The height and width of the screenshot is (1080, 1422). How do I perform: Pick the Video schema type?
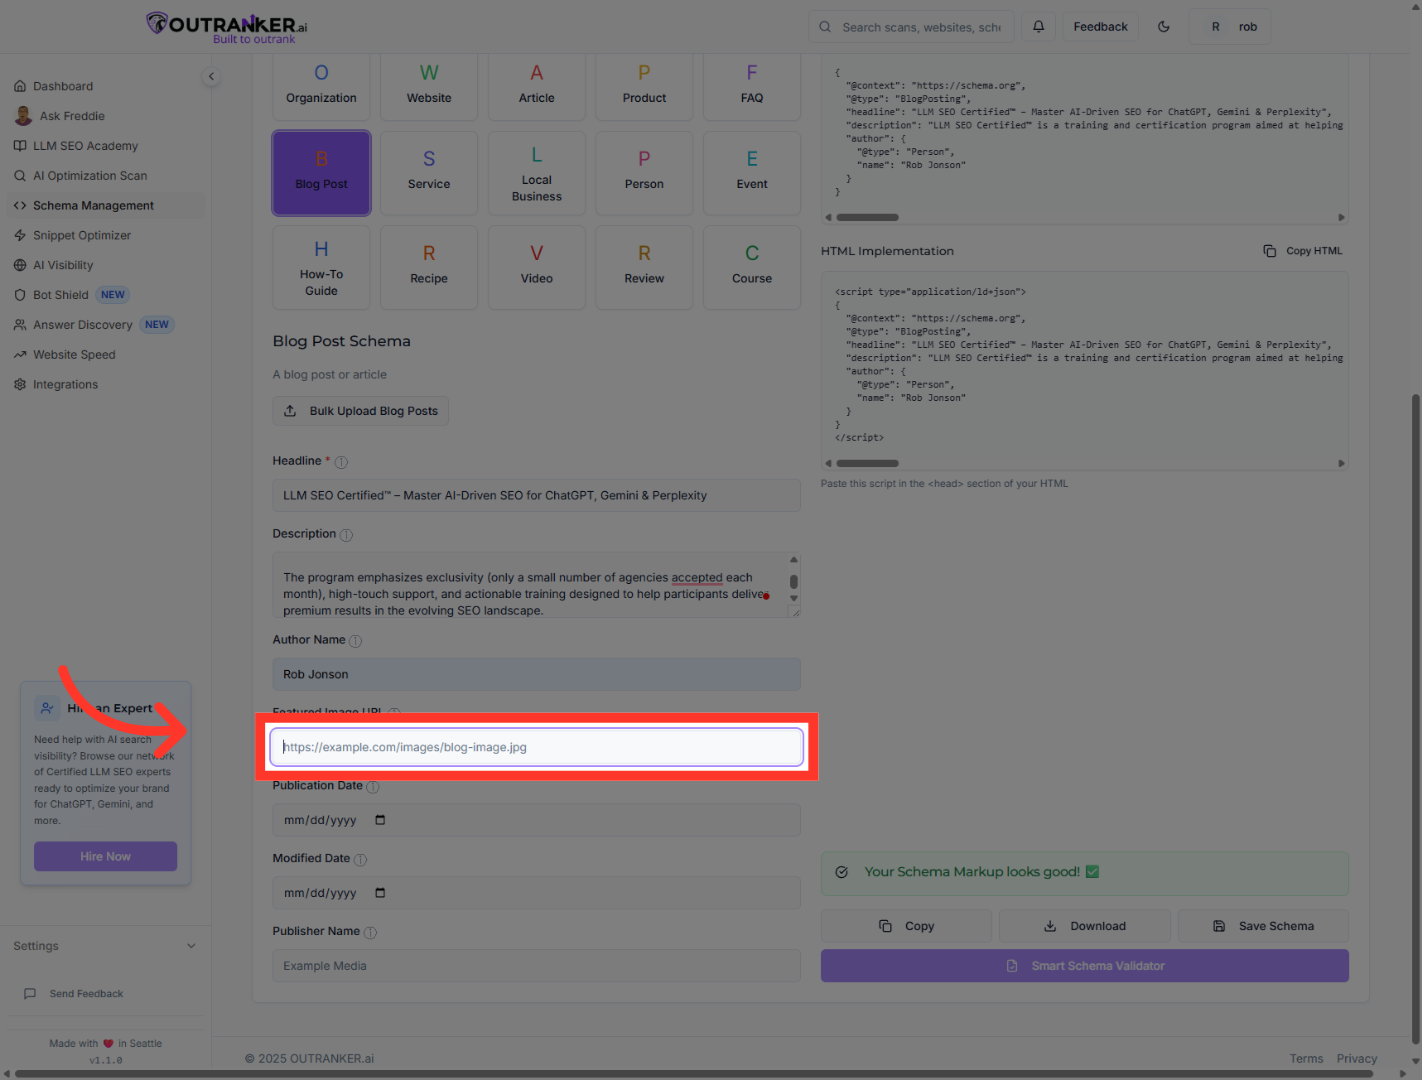[x=537, y=268]
